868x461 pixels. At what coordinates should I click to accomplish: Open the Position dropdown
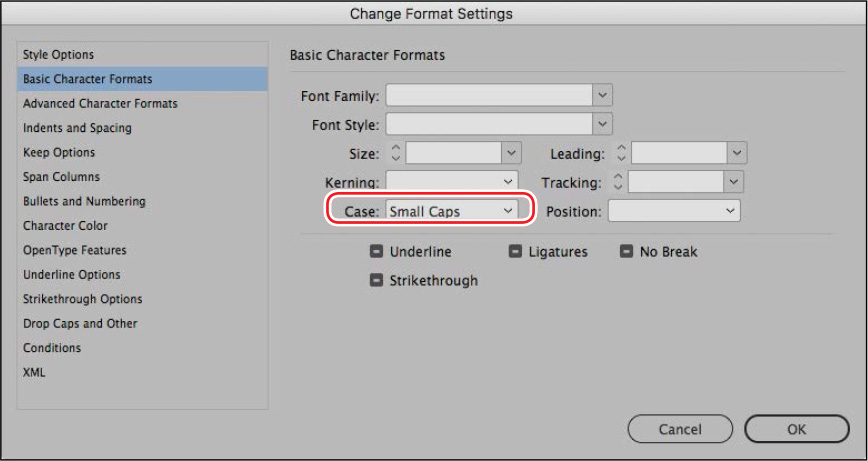tap(674, 211)
